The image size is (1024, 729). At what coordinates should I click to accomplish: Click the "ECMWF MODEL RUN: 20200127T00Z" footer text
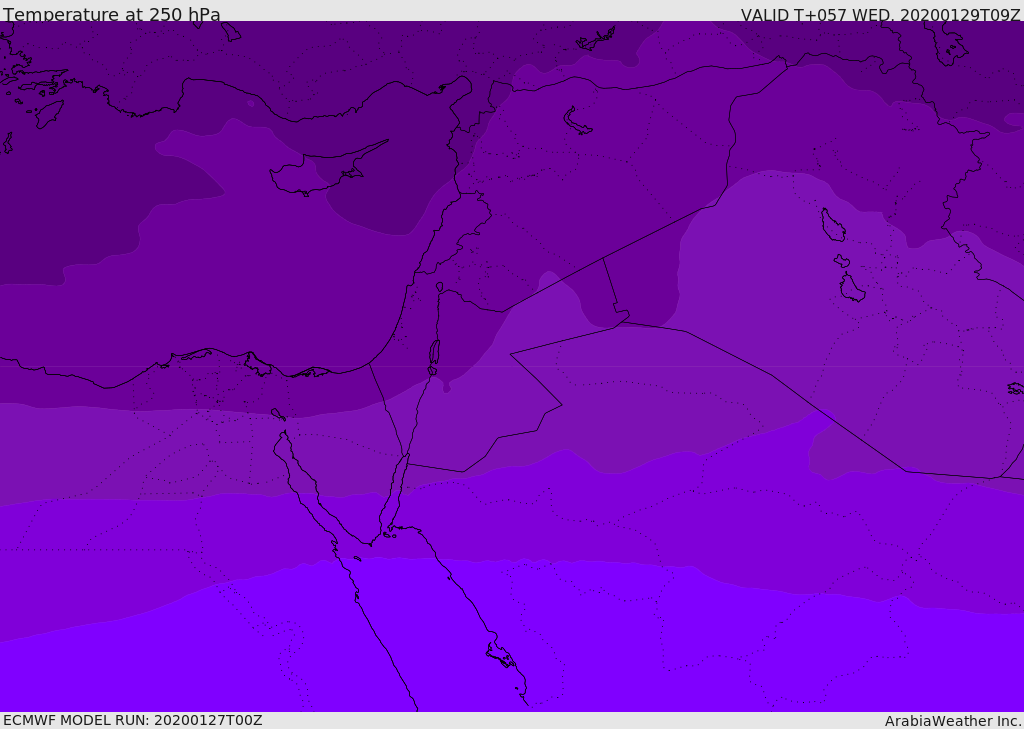coord(133,720)
